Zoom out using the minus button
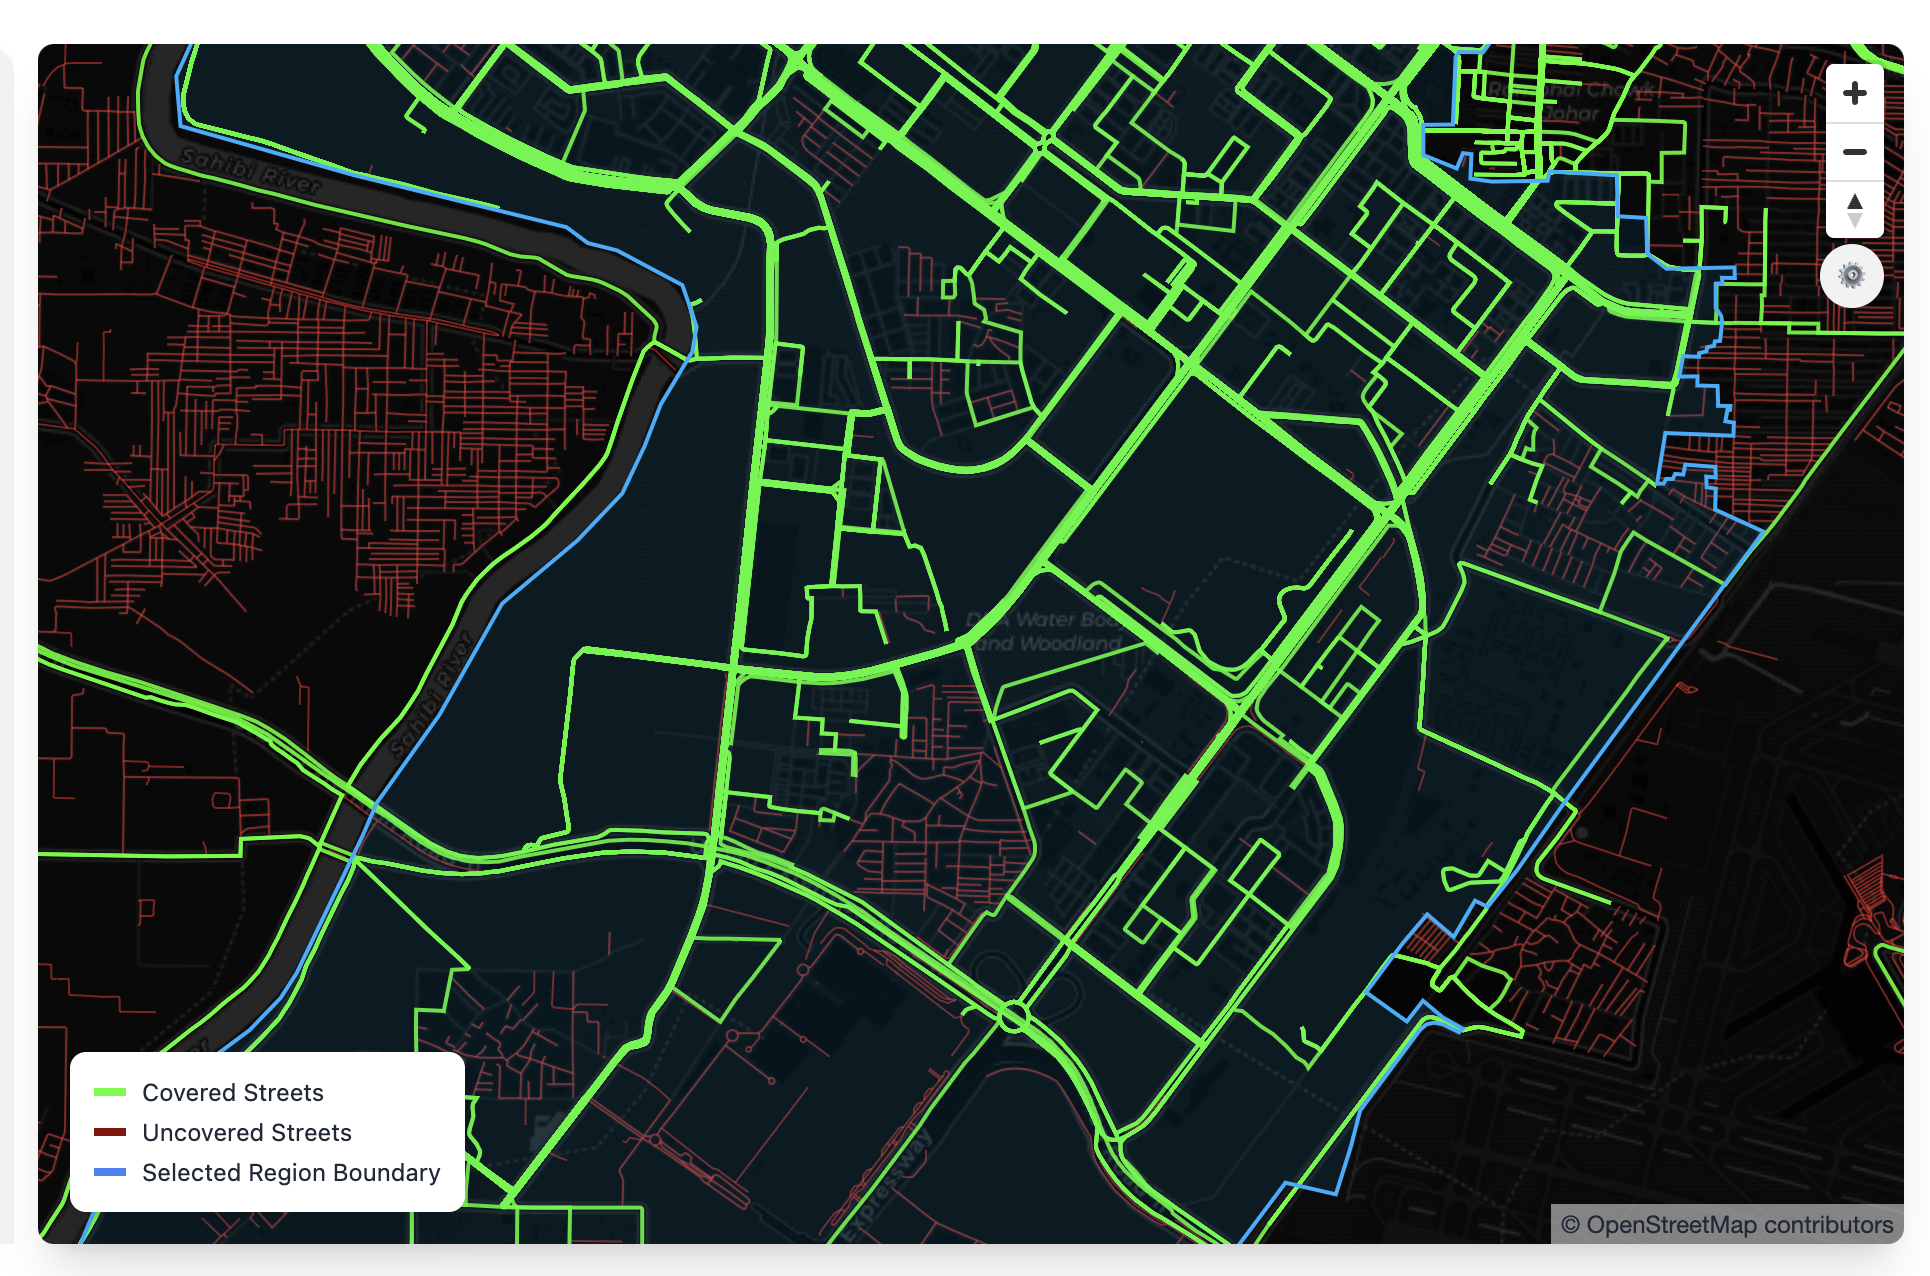The width and height of the screenshot is (1930, 1276). pos(1854,152)
